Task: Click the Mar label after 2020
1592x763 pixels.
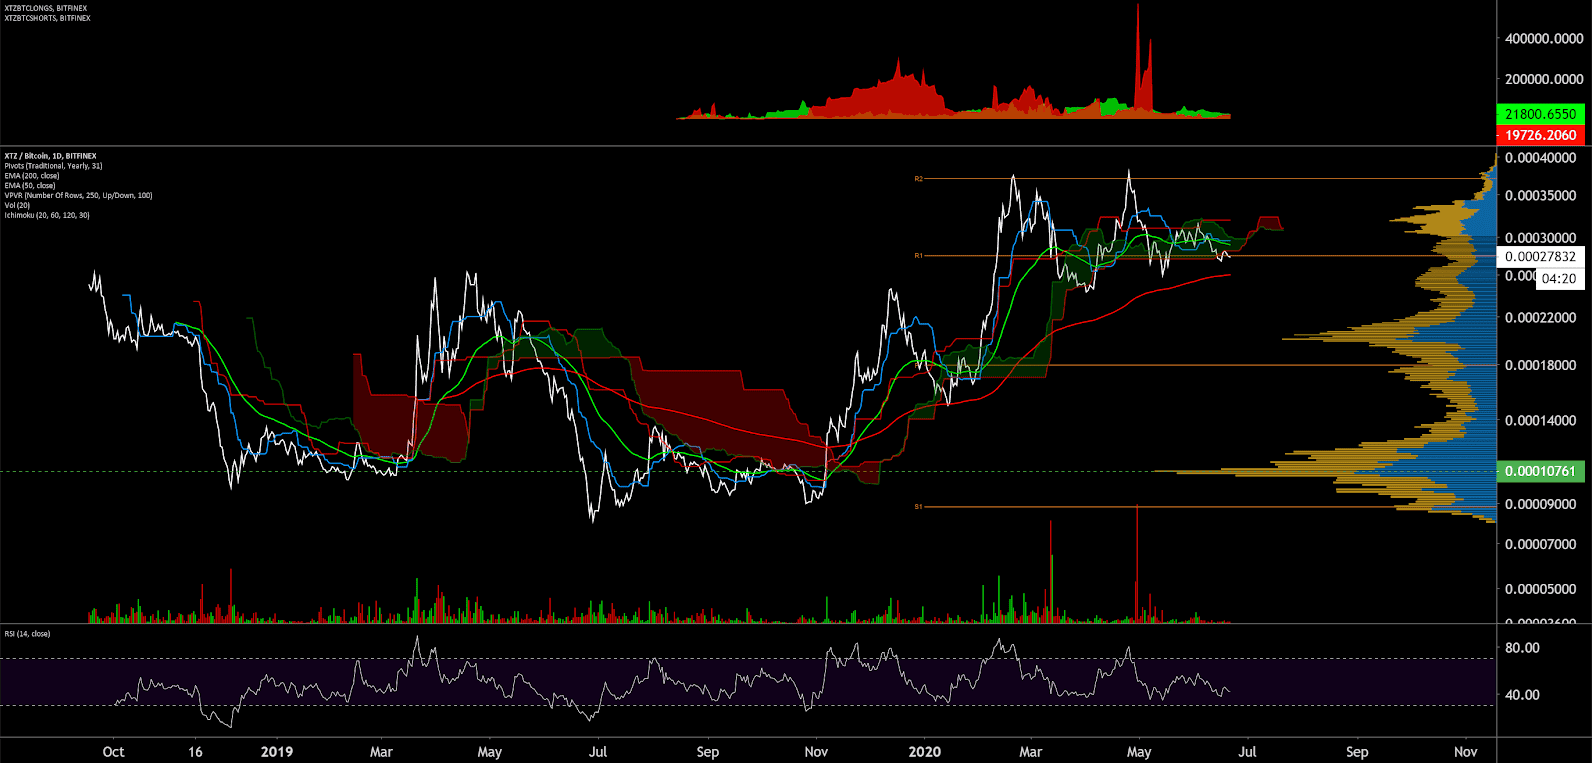Action: (x=1030, y=752)
